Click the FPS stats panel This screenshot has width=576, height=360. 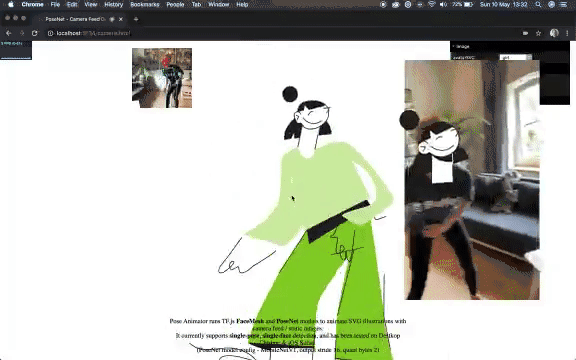tap(16, 50)
